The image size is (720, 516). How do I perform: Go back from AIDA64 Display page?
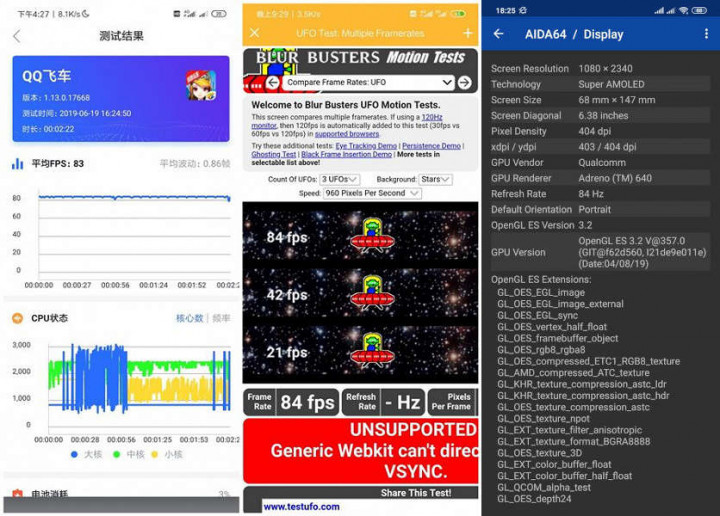pos(499,34)
